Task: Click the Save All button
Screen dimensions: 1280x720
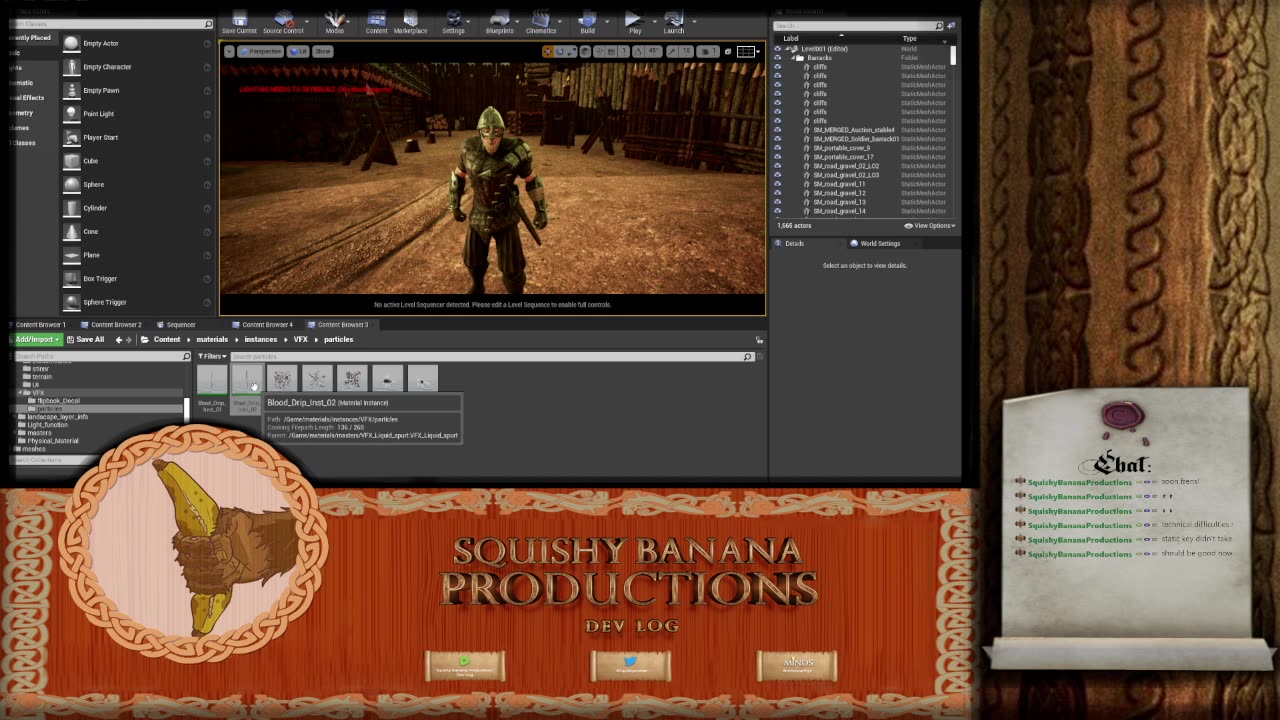Action: click(x=85, y=340)
